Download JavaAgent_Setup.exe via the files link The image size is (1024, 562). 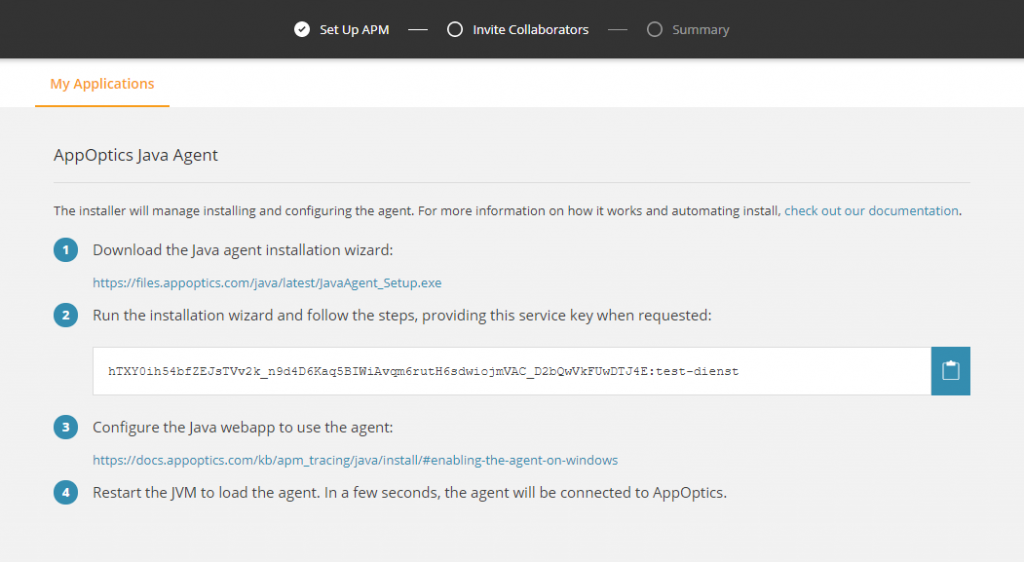[267, 283]
